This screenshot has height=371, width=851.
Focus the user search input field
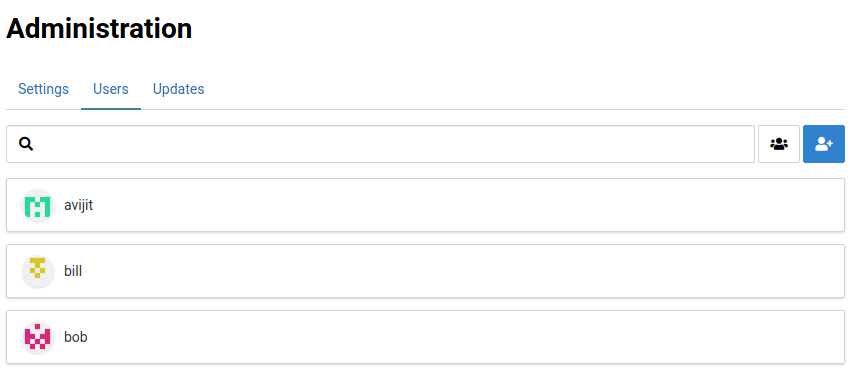coord(380,144)
